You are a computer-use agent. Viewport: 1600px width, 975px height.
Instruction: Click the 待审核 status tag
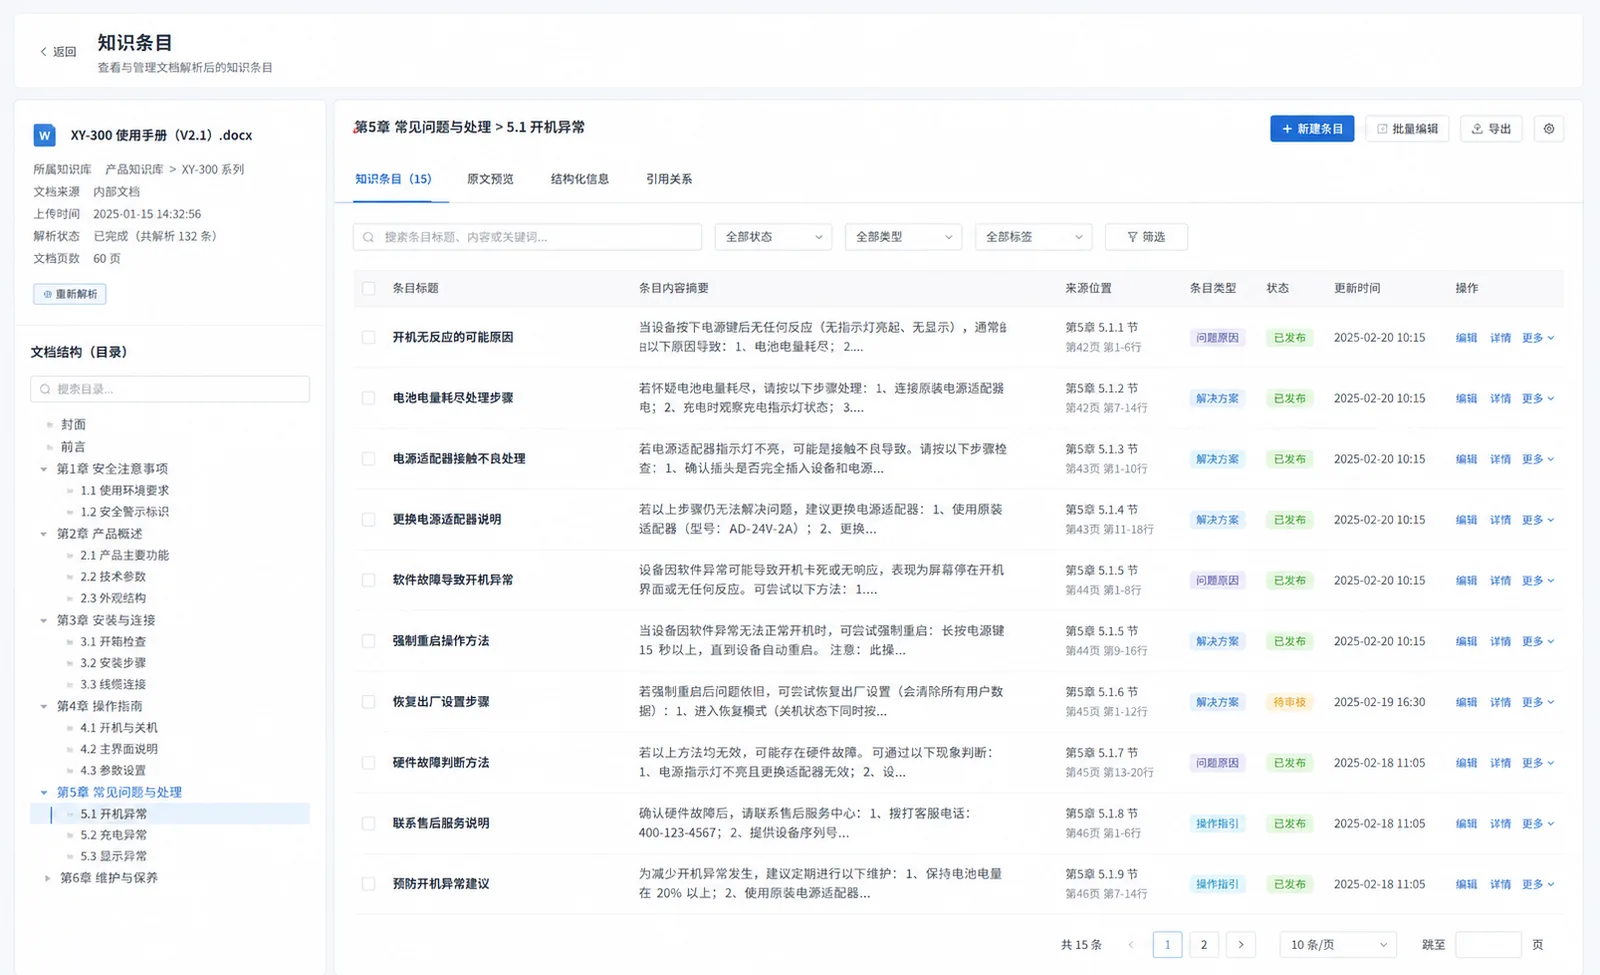click(1289, 702)
